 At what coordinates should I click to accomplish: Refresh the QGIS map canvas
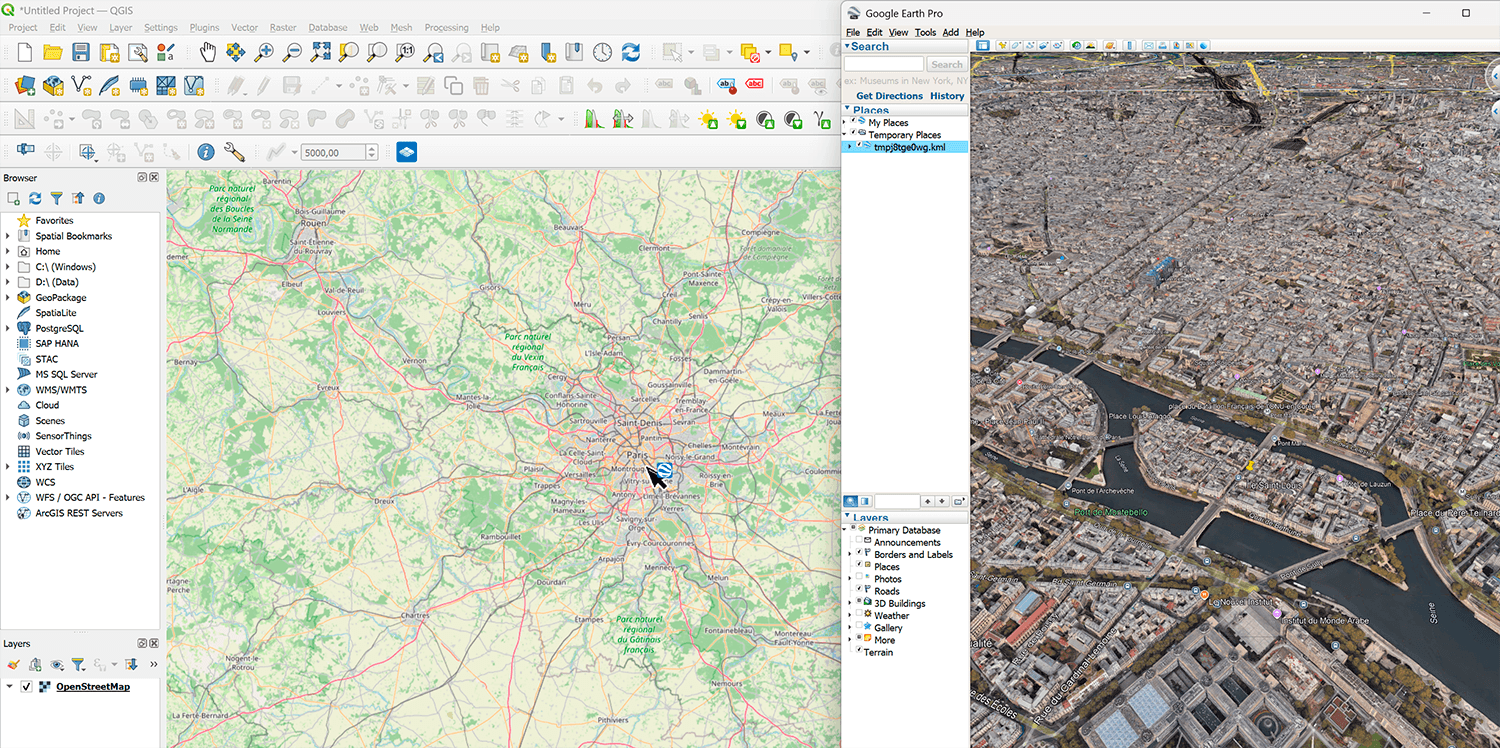click(x=630, y=52)
